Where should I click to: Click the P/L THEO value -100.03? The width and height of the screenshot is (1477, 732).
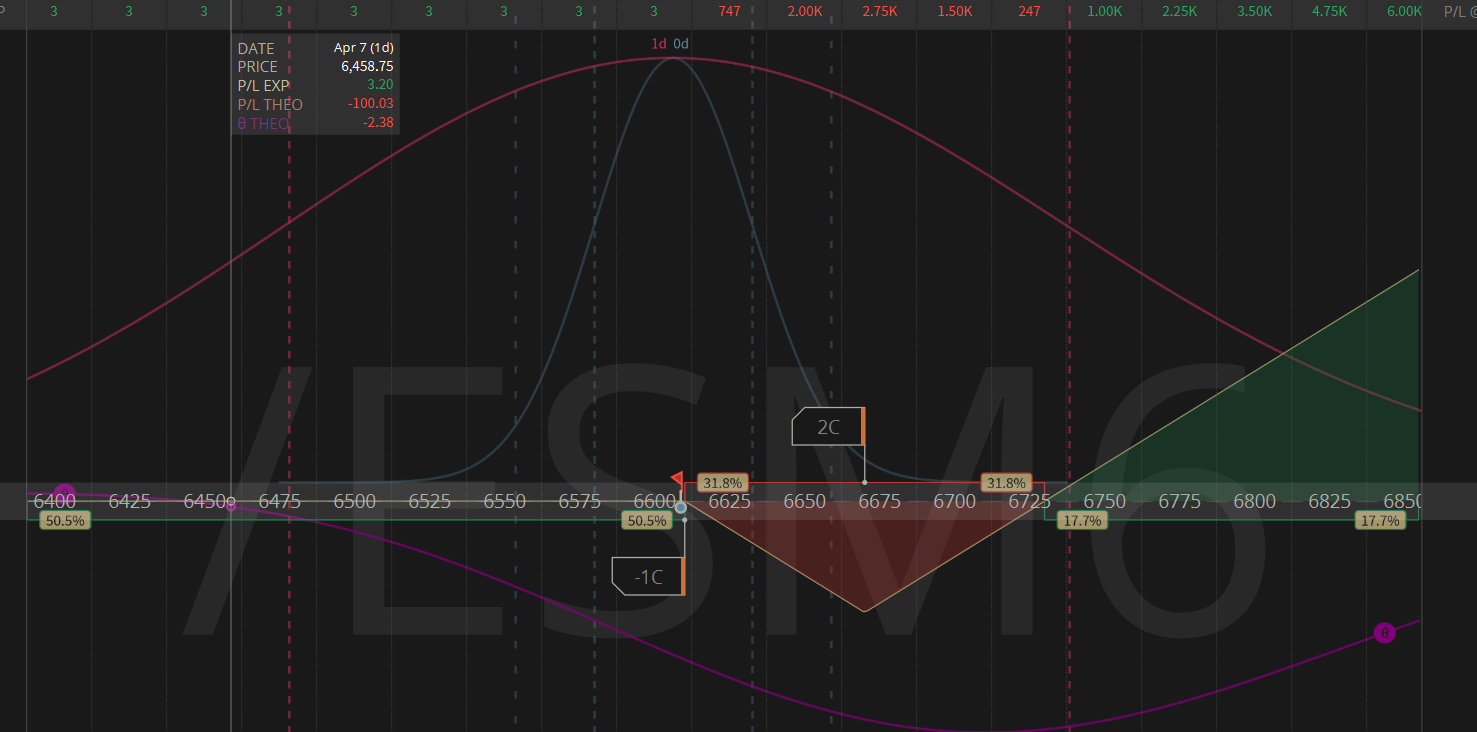369,105
